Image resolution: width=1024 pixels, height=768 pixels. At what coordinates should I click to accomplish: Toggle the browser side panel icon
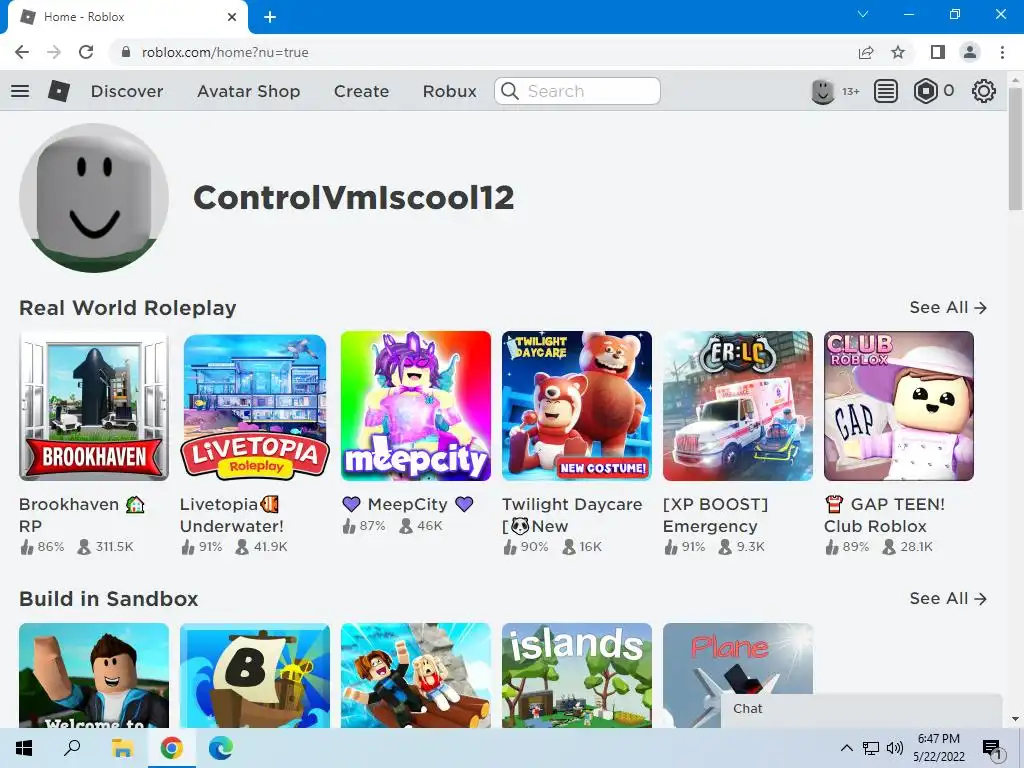[x=938, y=52]
